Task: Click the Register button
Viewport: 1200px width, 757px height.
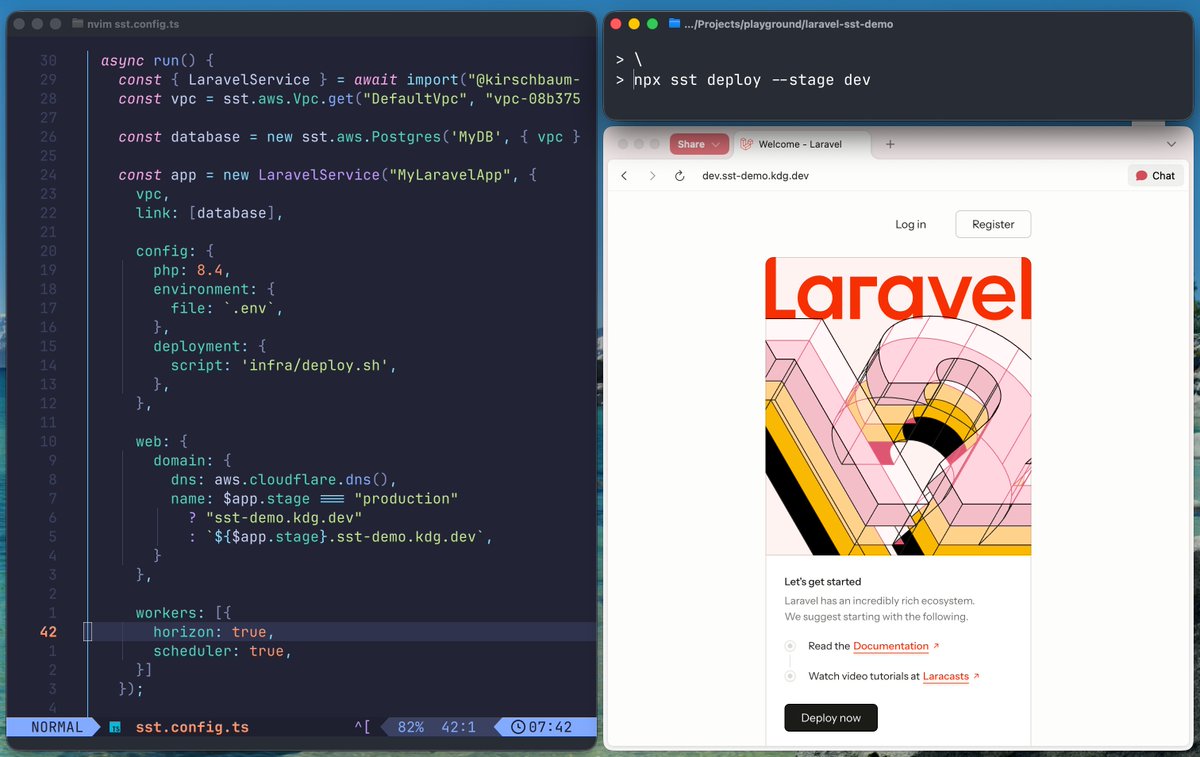Action: point(993,224)
